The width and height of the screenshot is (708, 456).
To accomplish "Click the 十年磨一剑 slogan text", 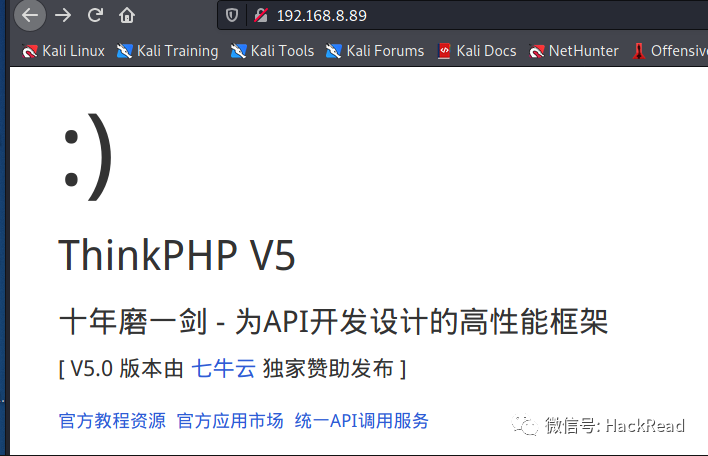I will click(333, 322).
